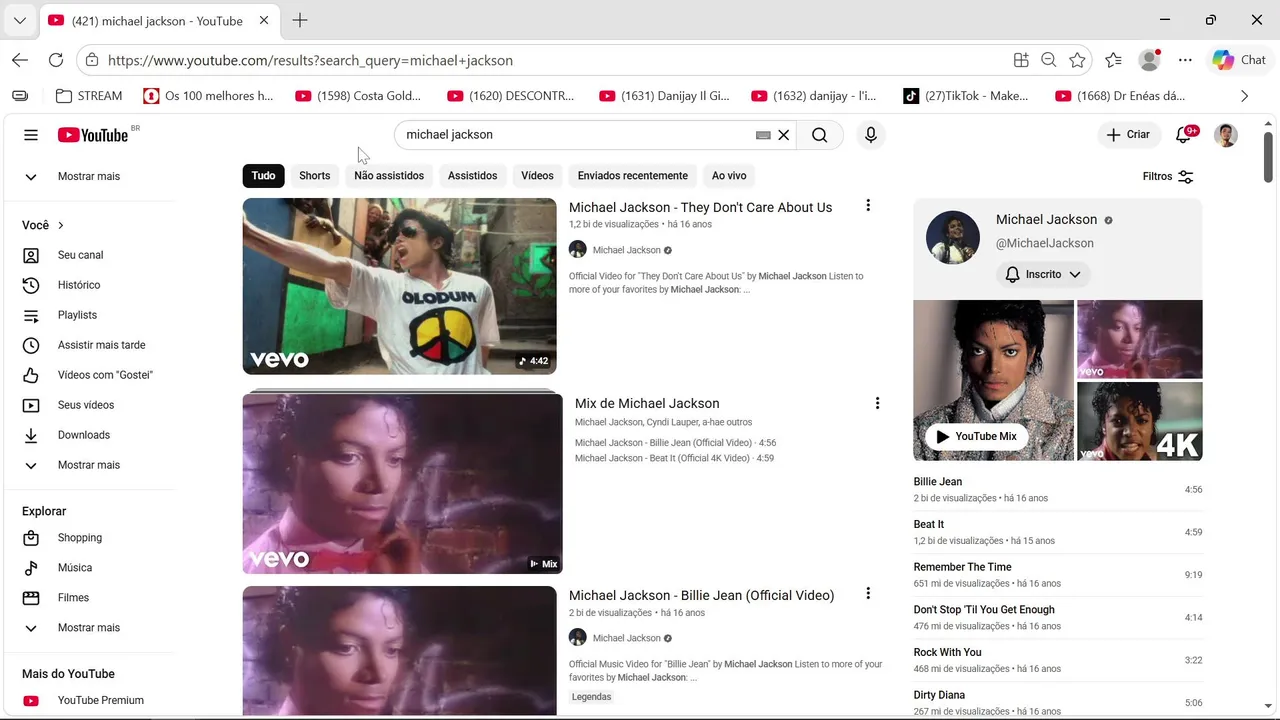The image size is (1280, 720).
Task: Select the Assistidos chip
Action: [x=472, y=176]
